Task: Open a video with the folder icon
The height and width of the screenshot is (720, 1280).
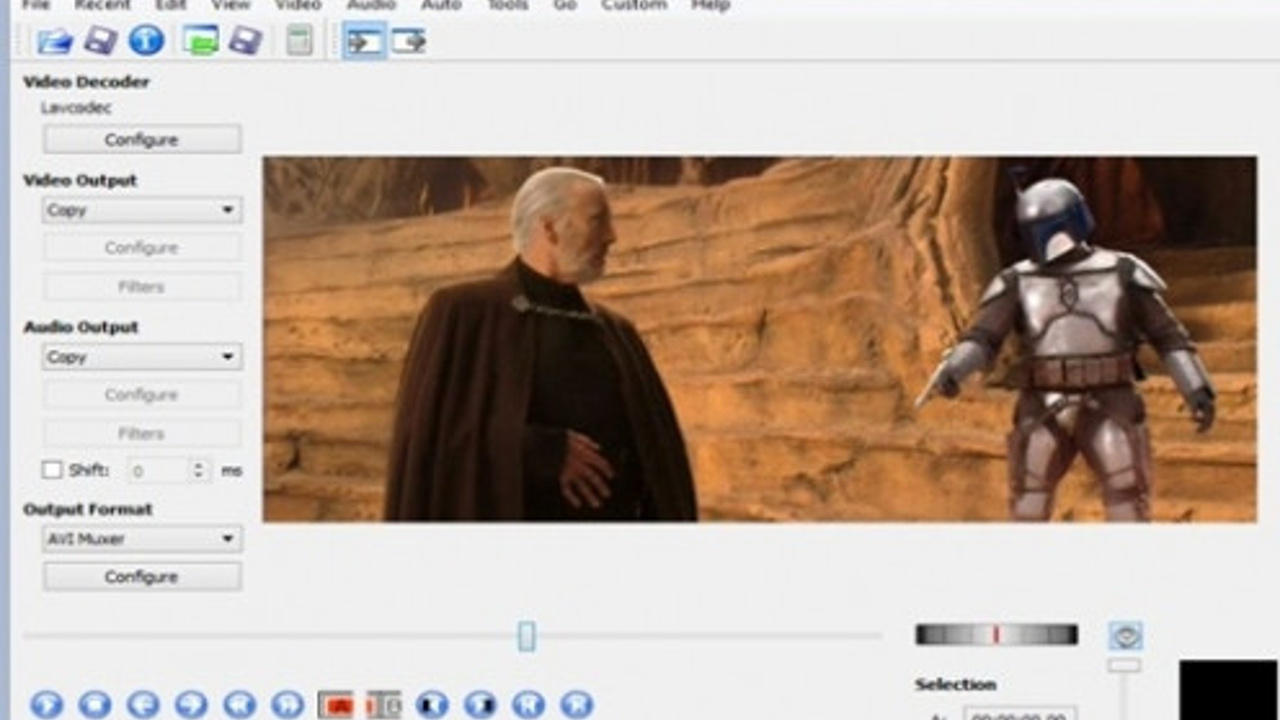Action: (55, 41)
